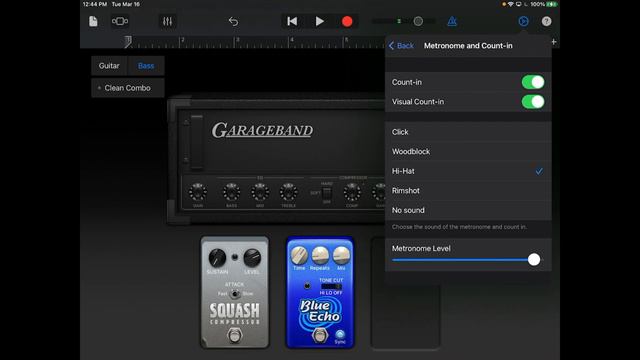This screenshot has height=360, width=640.
Task: Turn the amp Gain knob
Action: [198, 192]
